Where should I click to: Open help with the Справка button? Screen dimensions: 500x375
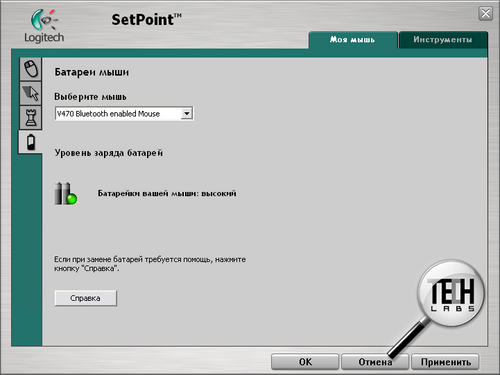click(85, 298)
